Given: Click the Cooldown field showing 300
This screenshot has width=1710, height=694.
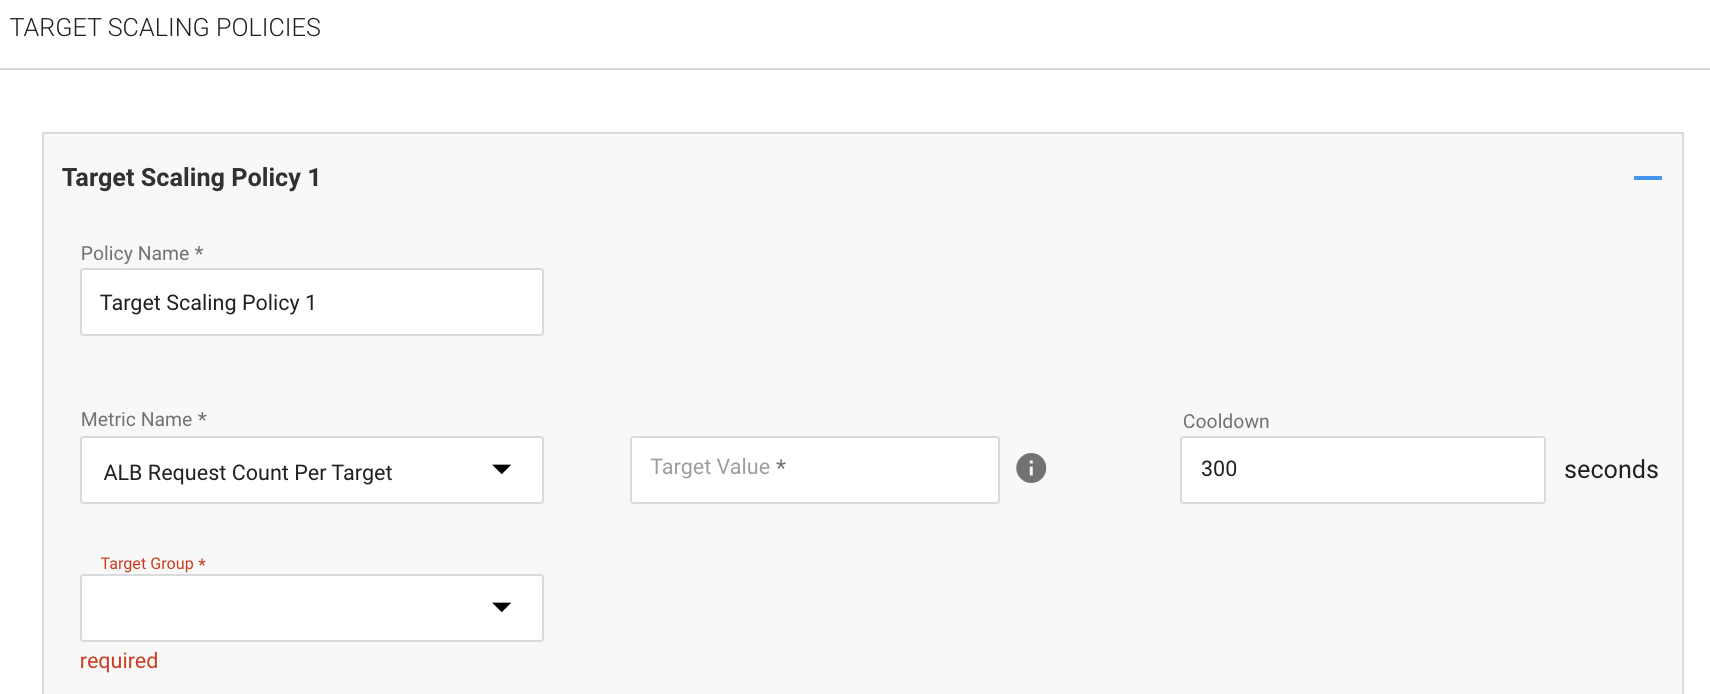Looking at the screenshot, I should 1362,469.
